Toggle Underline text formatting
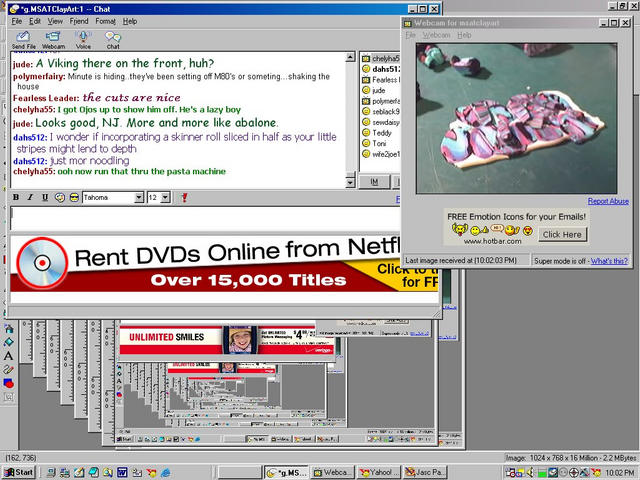This screenshot has height=480, width=640. 45,198
